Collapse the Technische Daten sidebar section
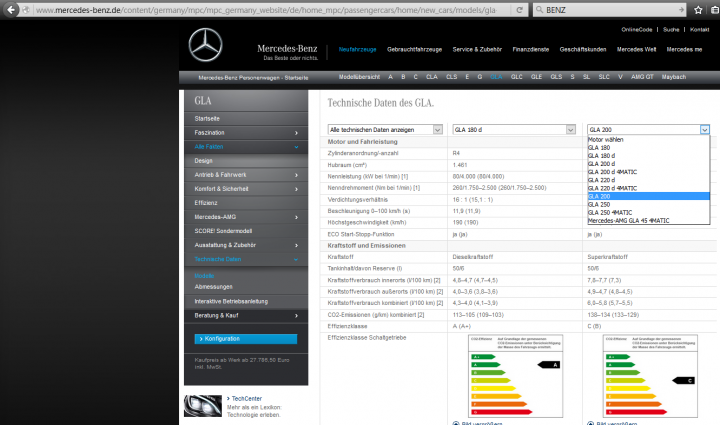The image size is (720, 425). coord(246,259)
